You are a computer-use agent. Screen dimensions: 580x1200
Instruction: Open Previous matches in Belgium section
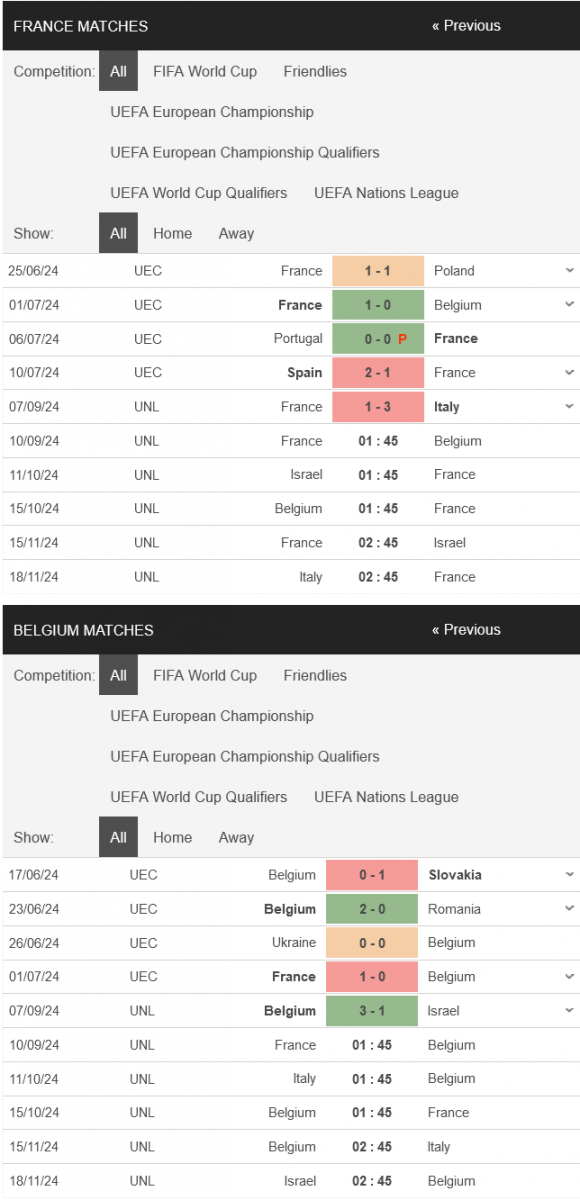point(466,630)
